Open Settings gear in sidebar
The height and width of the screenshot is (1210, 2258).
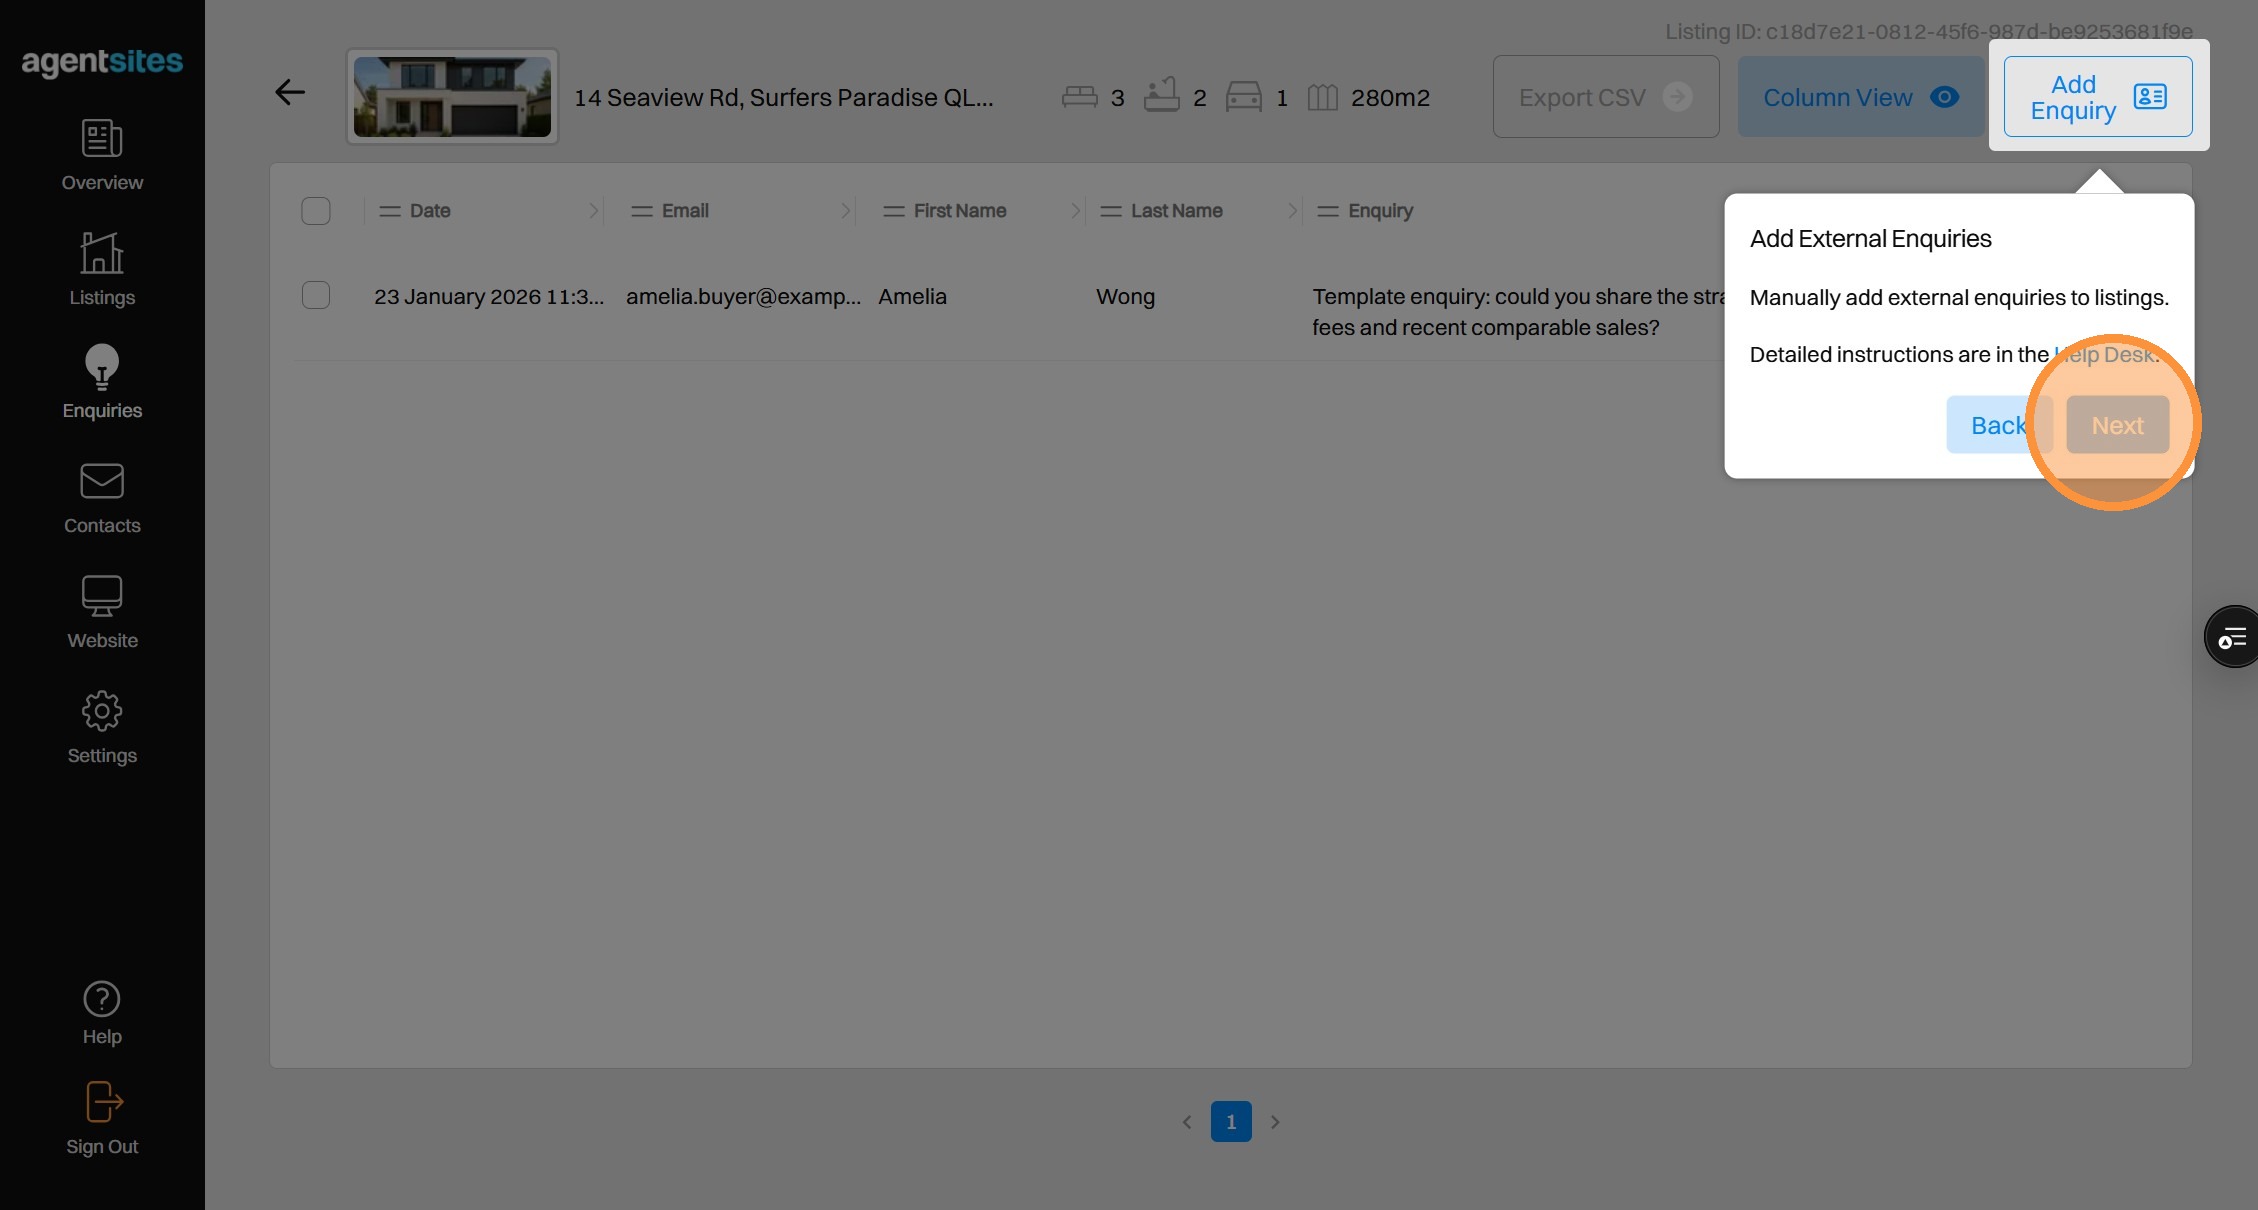(x=102, y=711)
